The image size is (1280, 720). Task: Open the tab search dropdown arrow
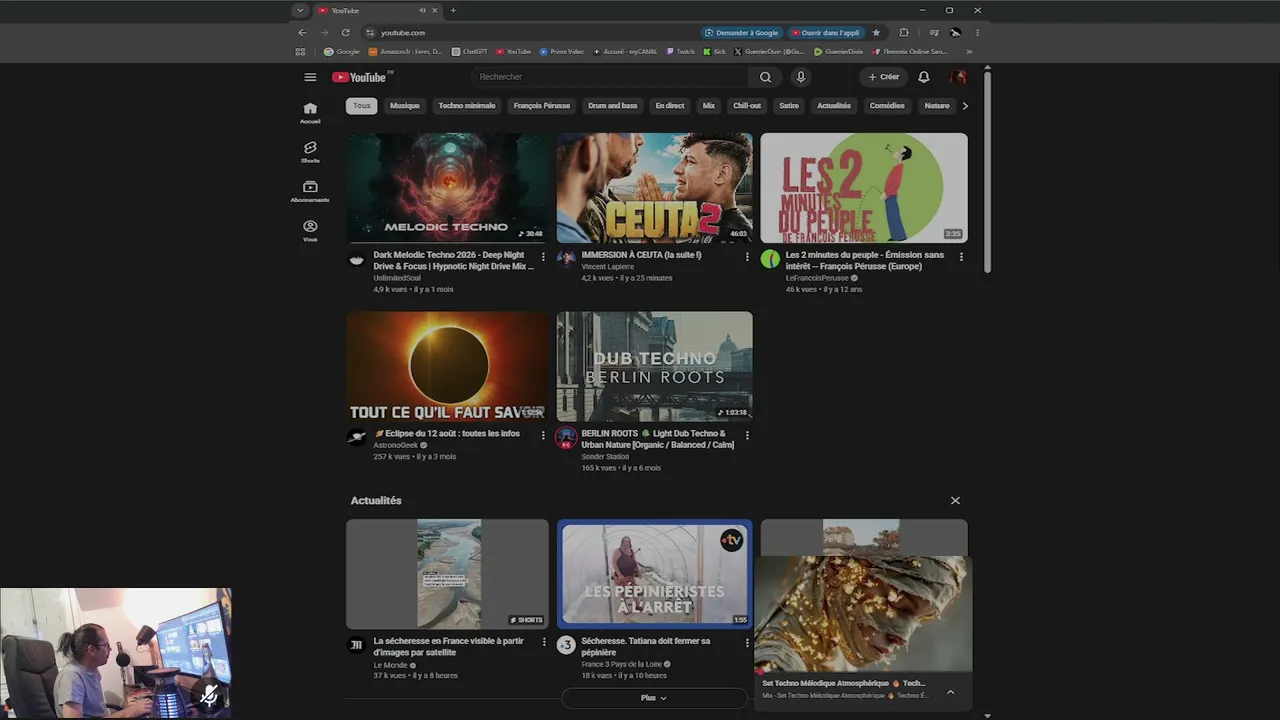(x=300, y=10)
